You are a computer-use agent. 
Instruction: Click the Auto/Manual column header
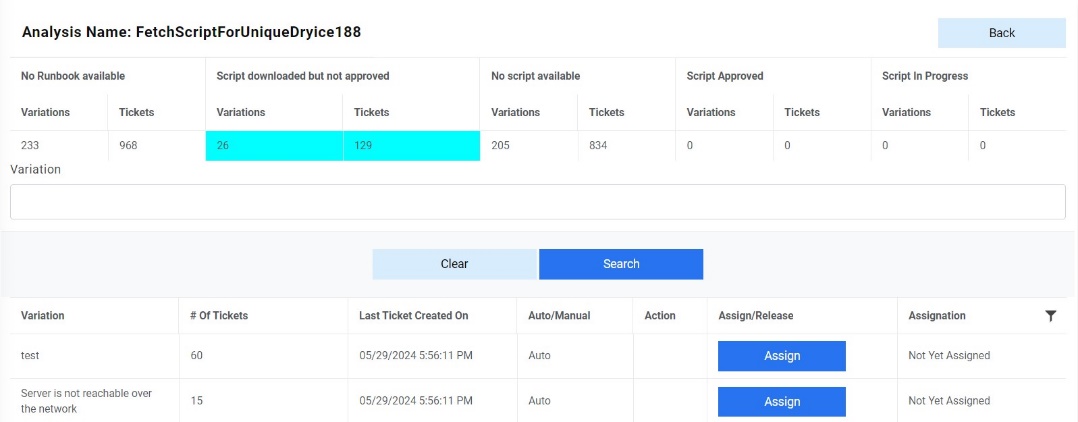tap(559, 316)
